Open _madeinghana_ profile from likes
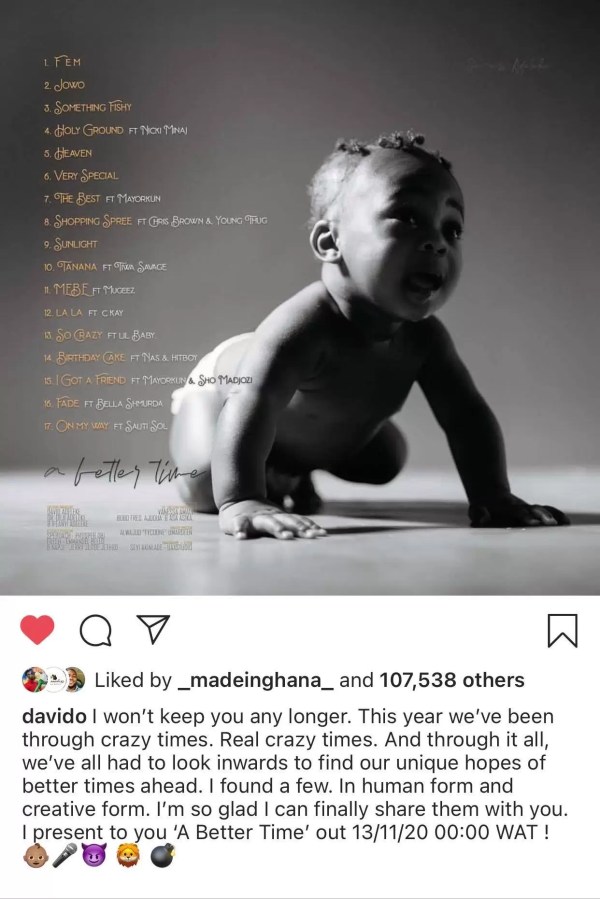This screenshot has width=600, height=899. point(256,681)
